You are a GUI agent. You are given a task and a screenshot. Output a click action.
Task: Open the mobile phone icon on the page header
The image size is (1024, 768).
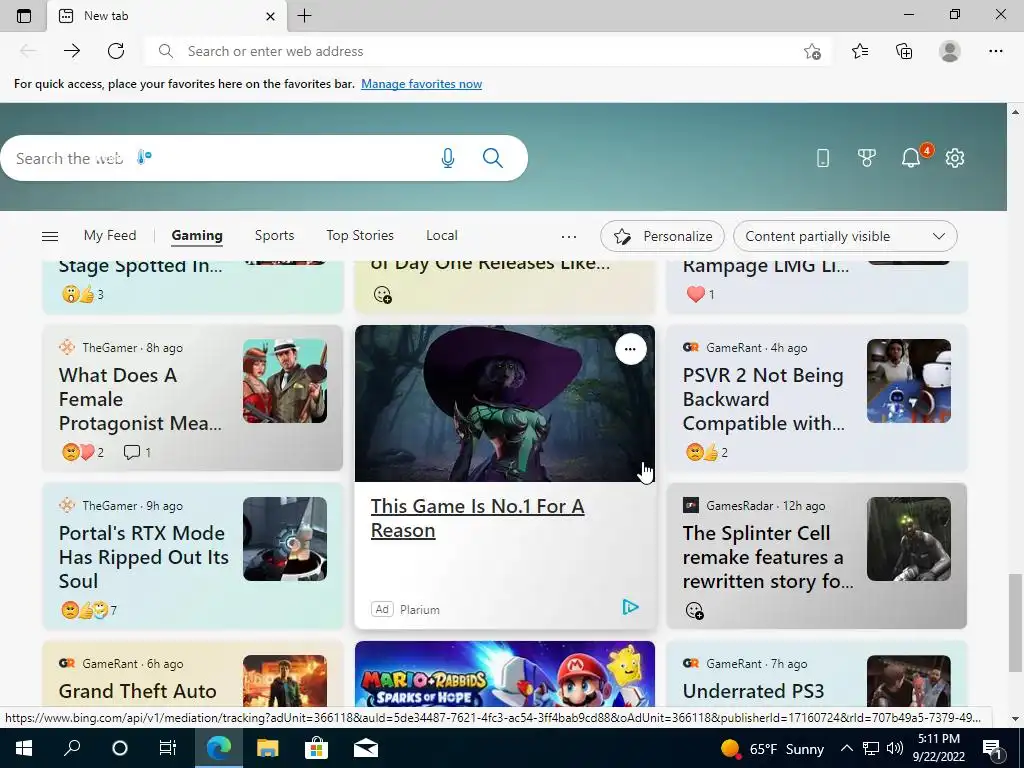click(x=823, y=157)
